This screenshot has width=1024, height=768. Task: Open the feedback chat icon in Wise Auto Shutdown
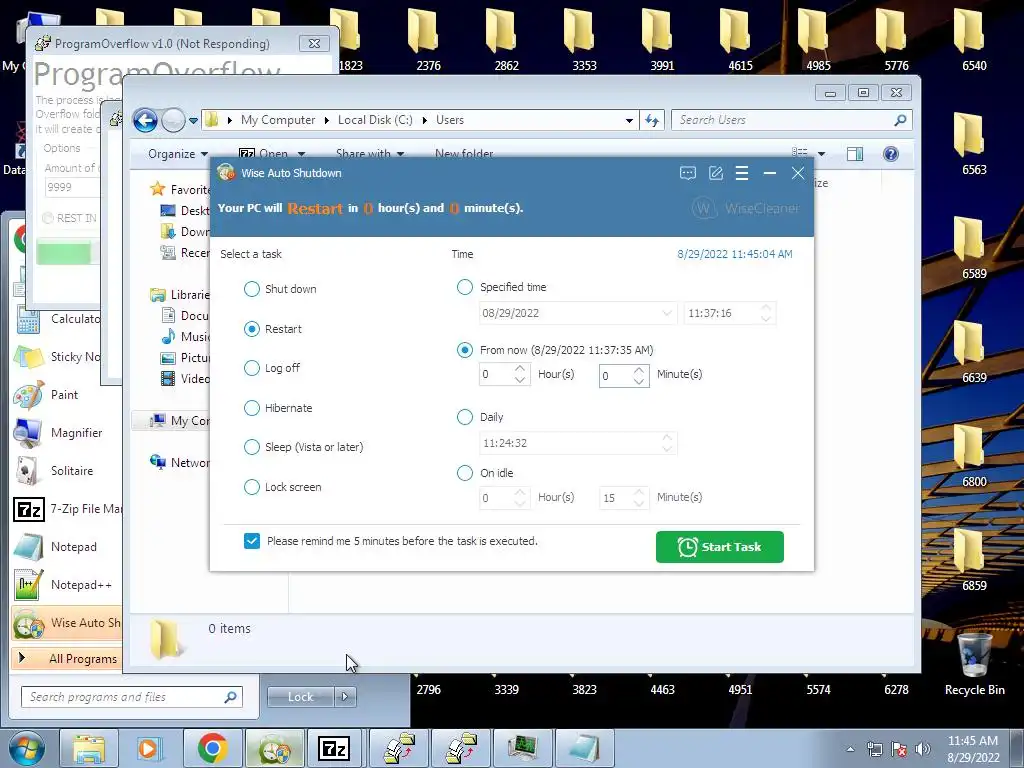688,173
